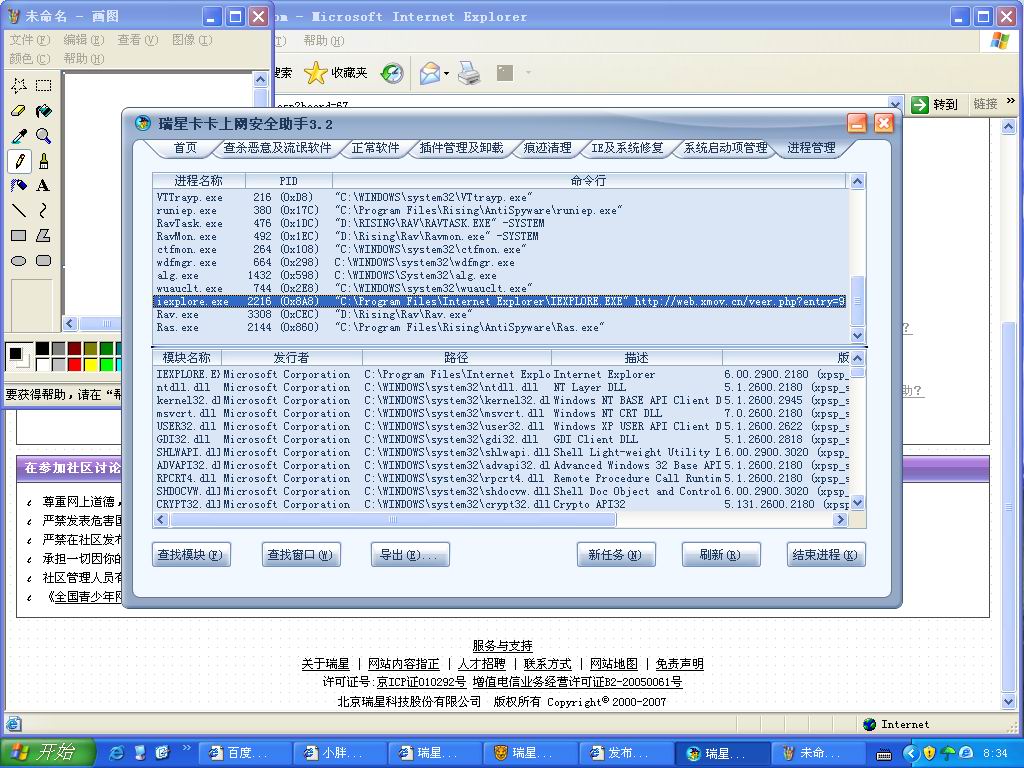Click the 结束进程(K) button
1024x768 pixels.
tap(825, 555)
